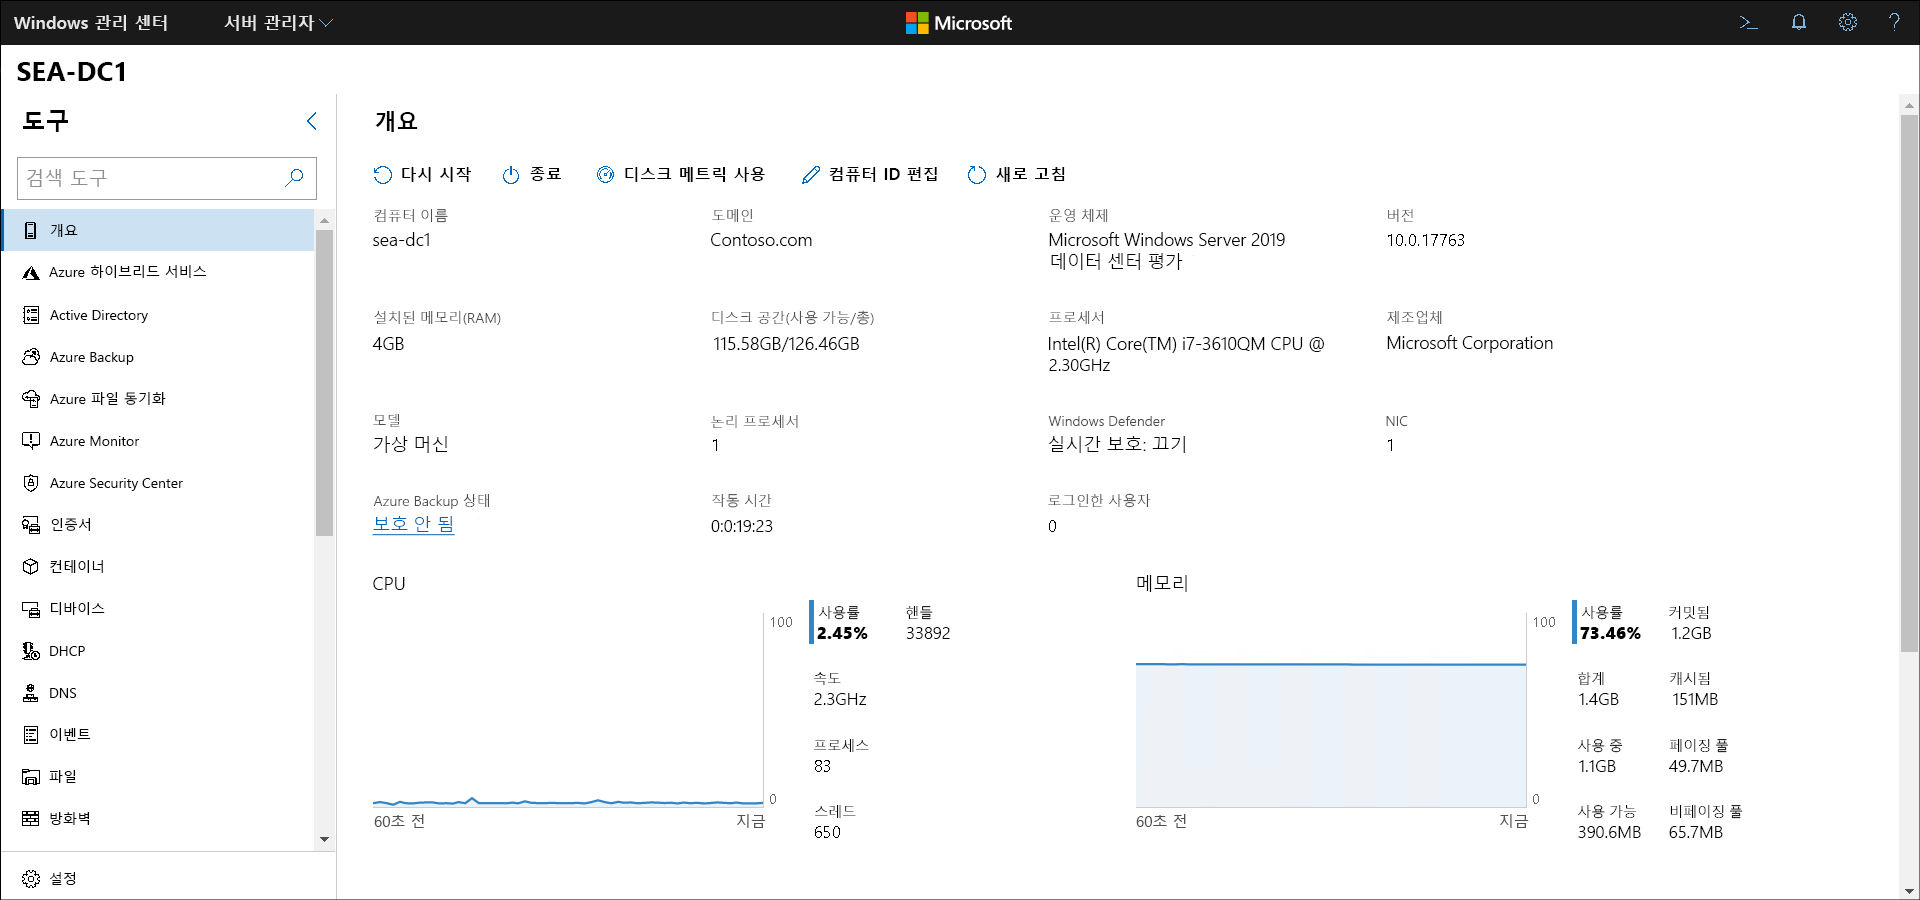1920x900 pixels.
Task: Click the 실시간 보호: 끄기 status
Action: click(x=1117, y=444)
